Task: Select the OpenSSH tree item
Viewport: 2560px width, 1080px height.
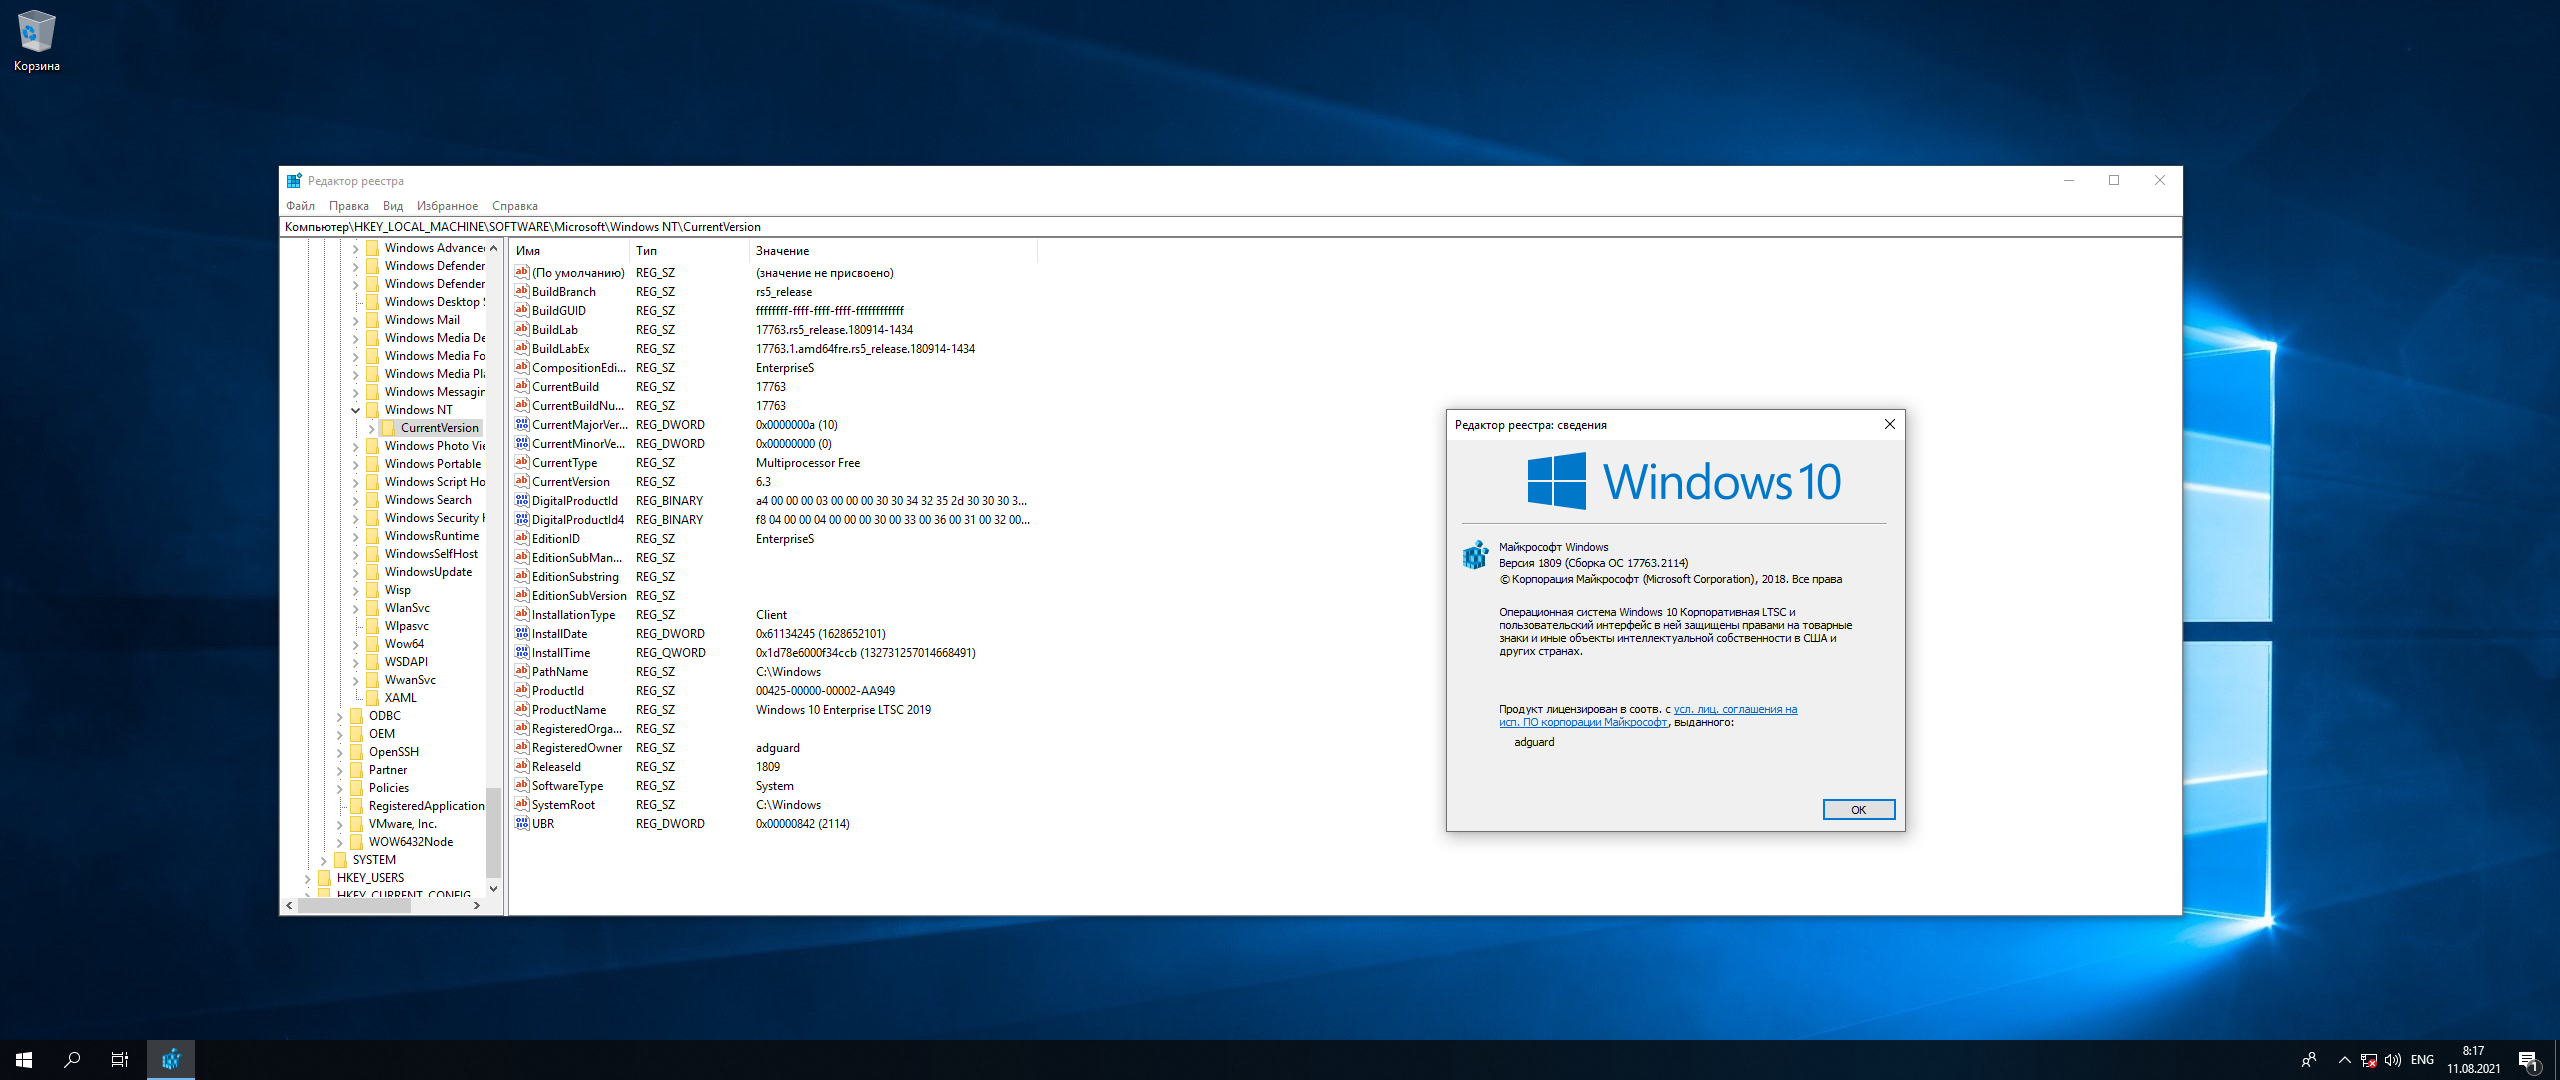Action: pos(394,752)
